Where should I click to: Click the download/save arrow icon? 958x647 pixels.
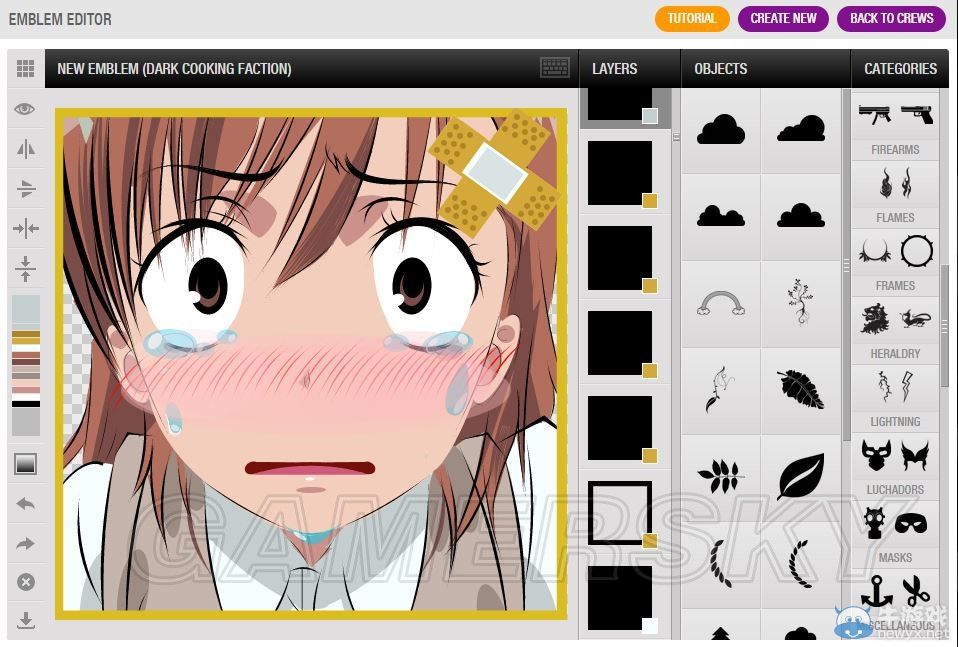tap(26, 621)
